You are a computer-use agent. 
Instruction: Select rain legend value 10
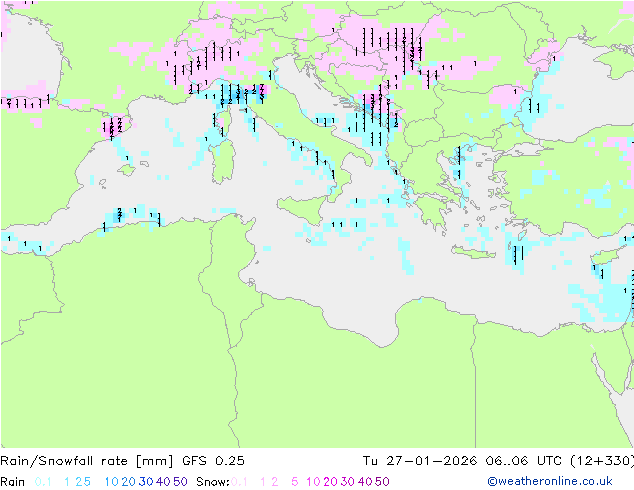[111, 482]
